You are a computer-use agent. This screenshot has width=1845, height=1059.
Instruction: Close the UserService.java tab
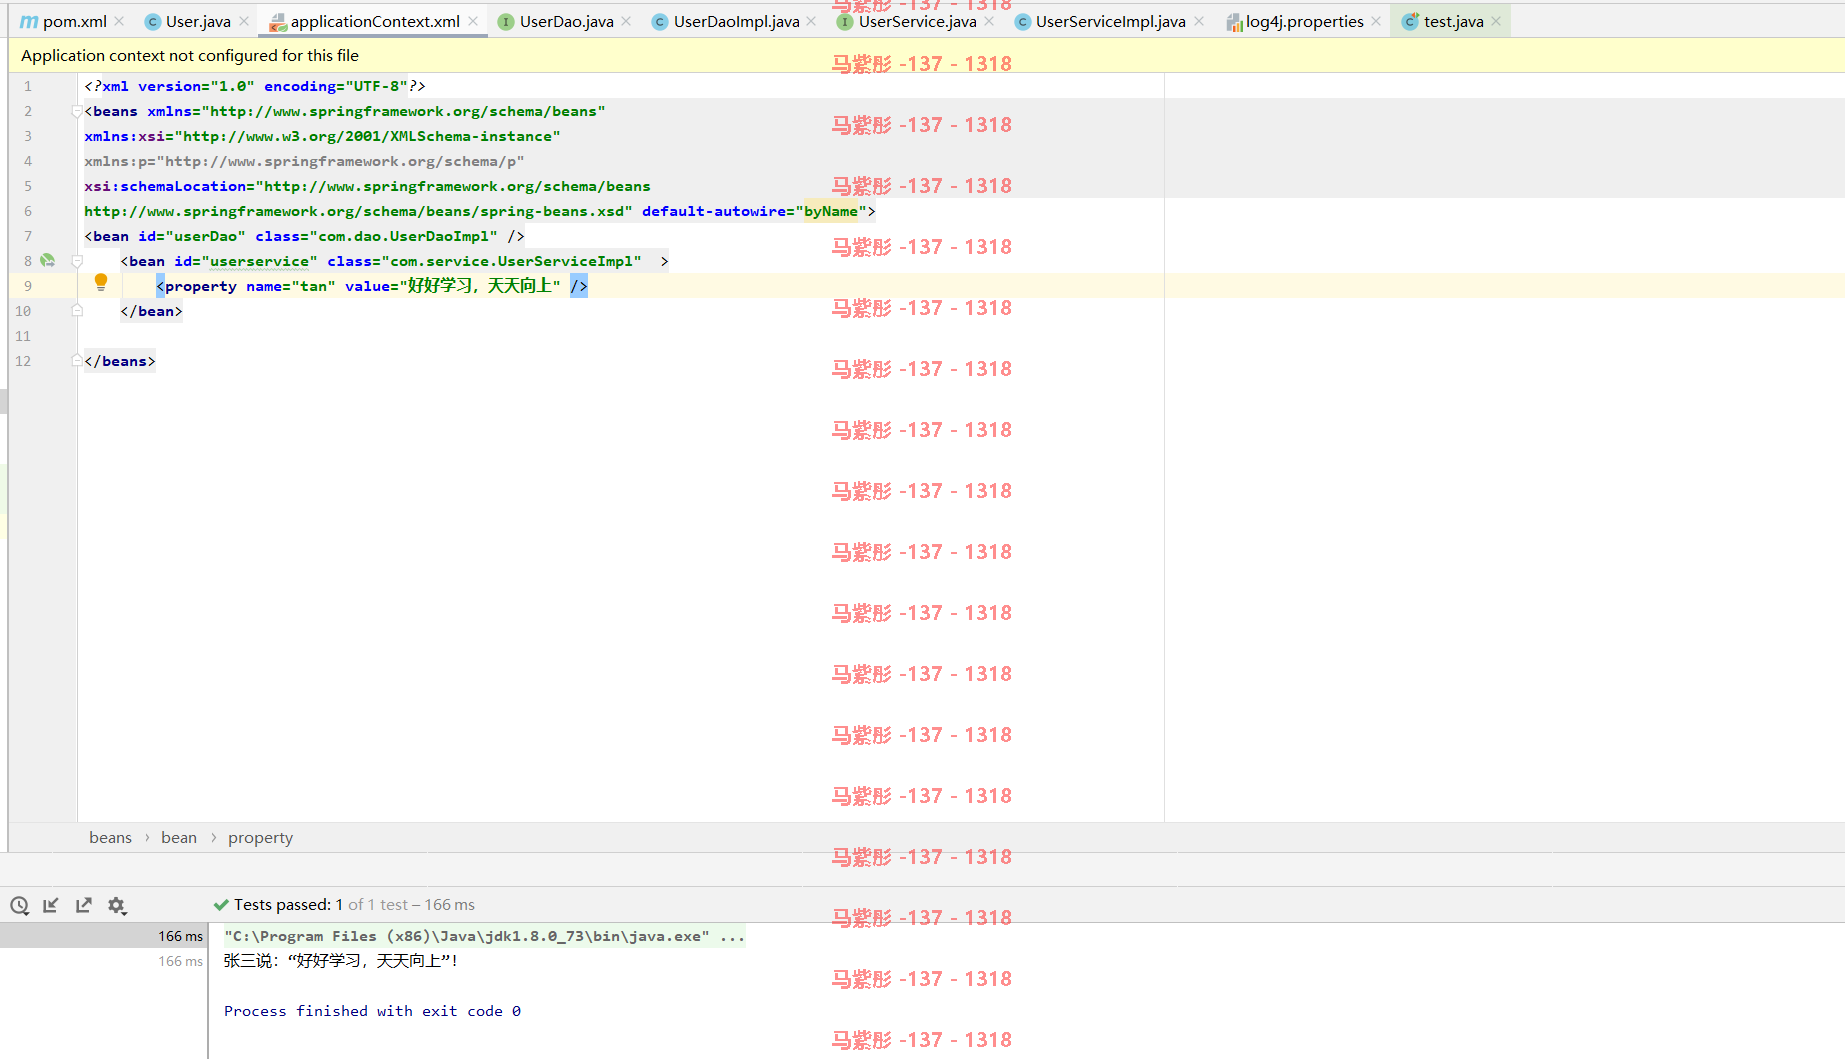tap(989, 21)
